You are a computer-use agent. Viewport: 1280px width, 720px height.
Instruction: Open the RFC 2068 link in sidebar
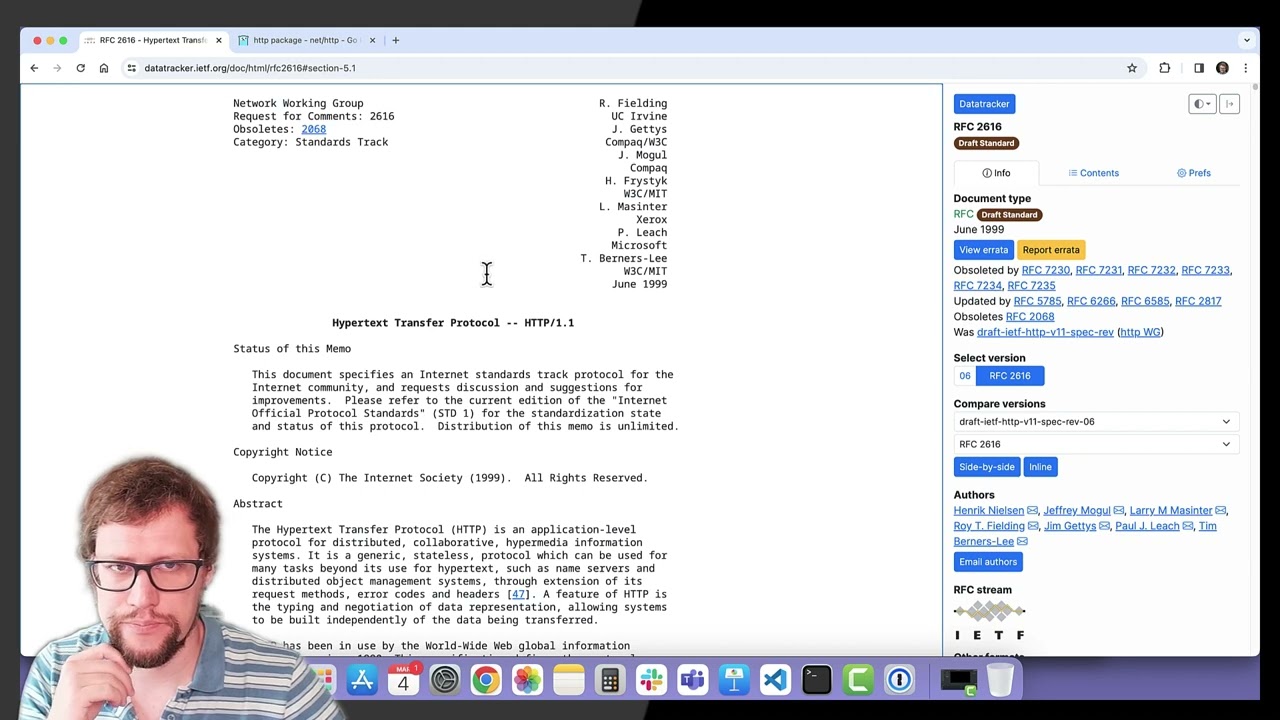pyautogui.click(x=1030, y=317)
